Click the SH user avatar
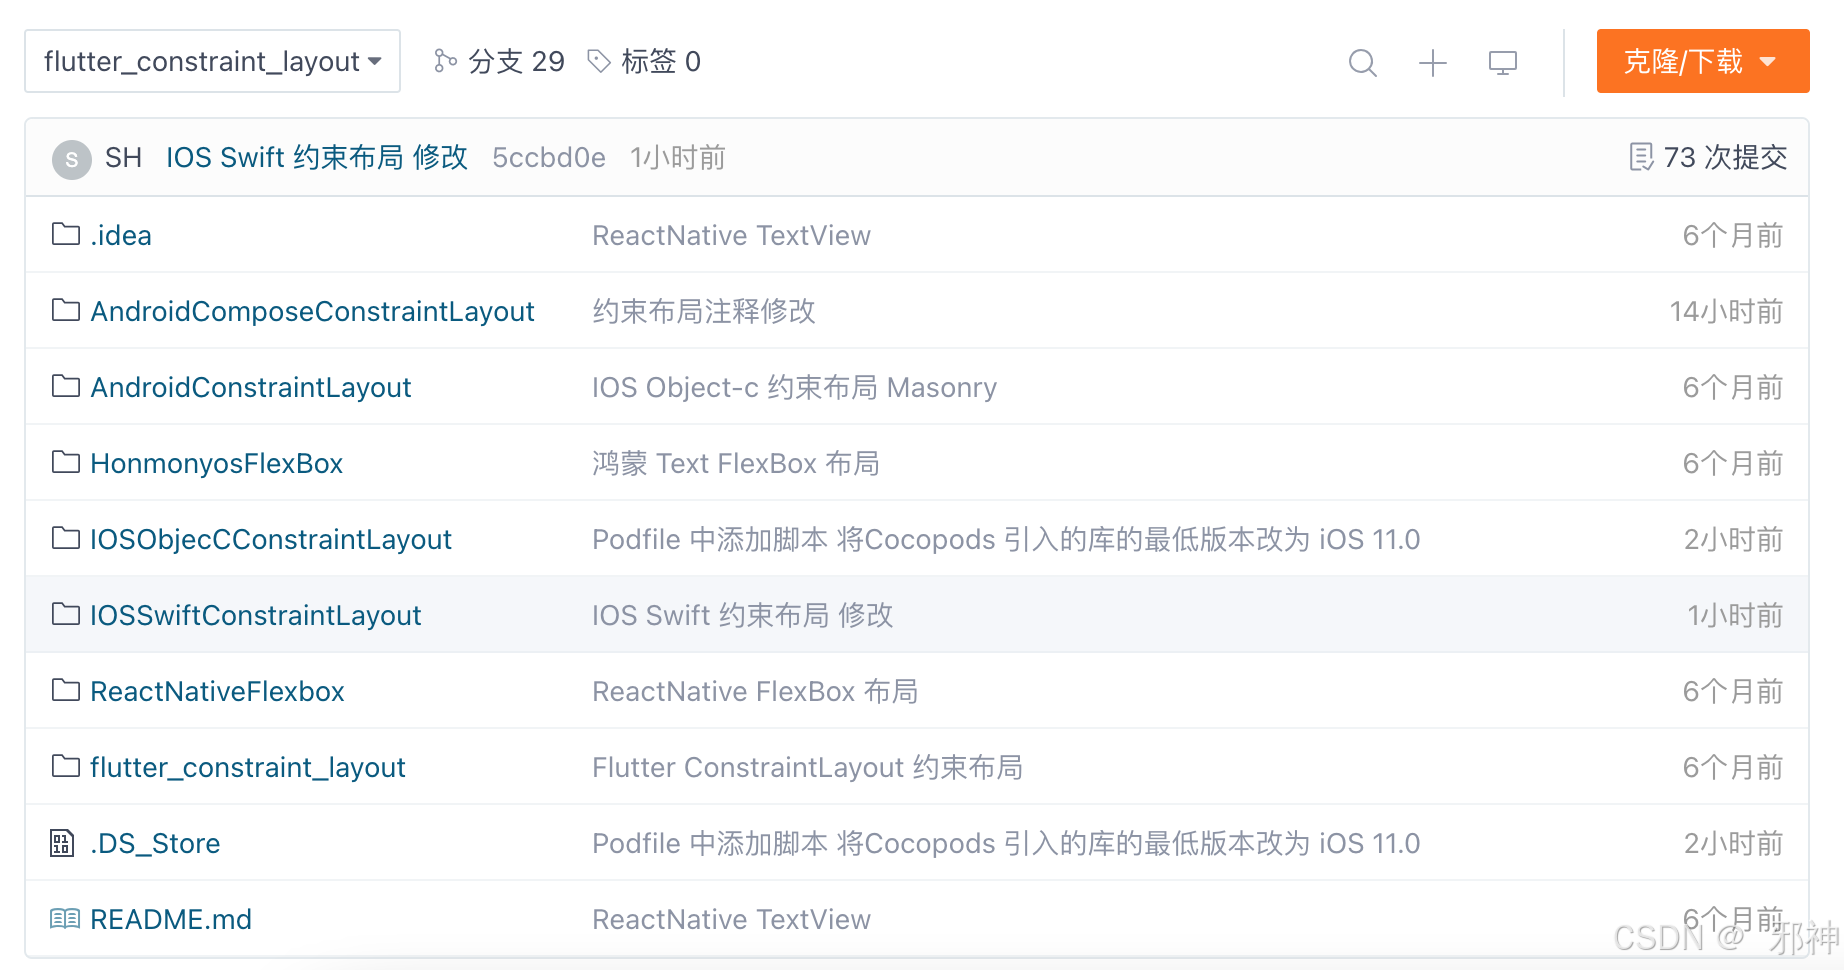Image resolution: width=1844 pixels, height=970 pixels. [72, 159]
